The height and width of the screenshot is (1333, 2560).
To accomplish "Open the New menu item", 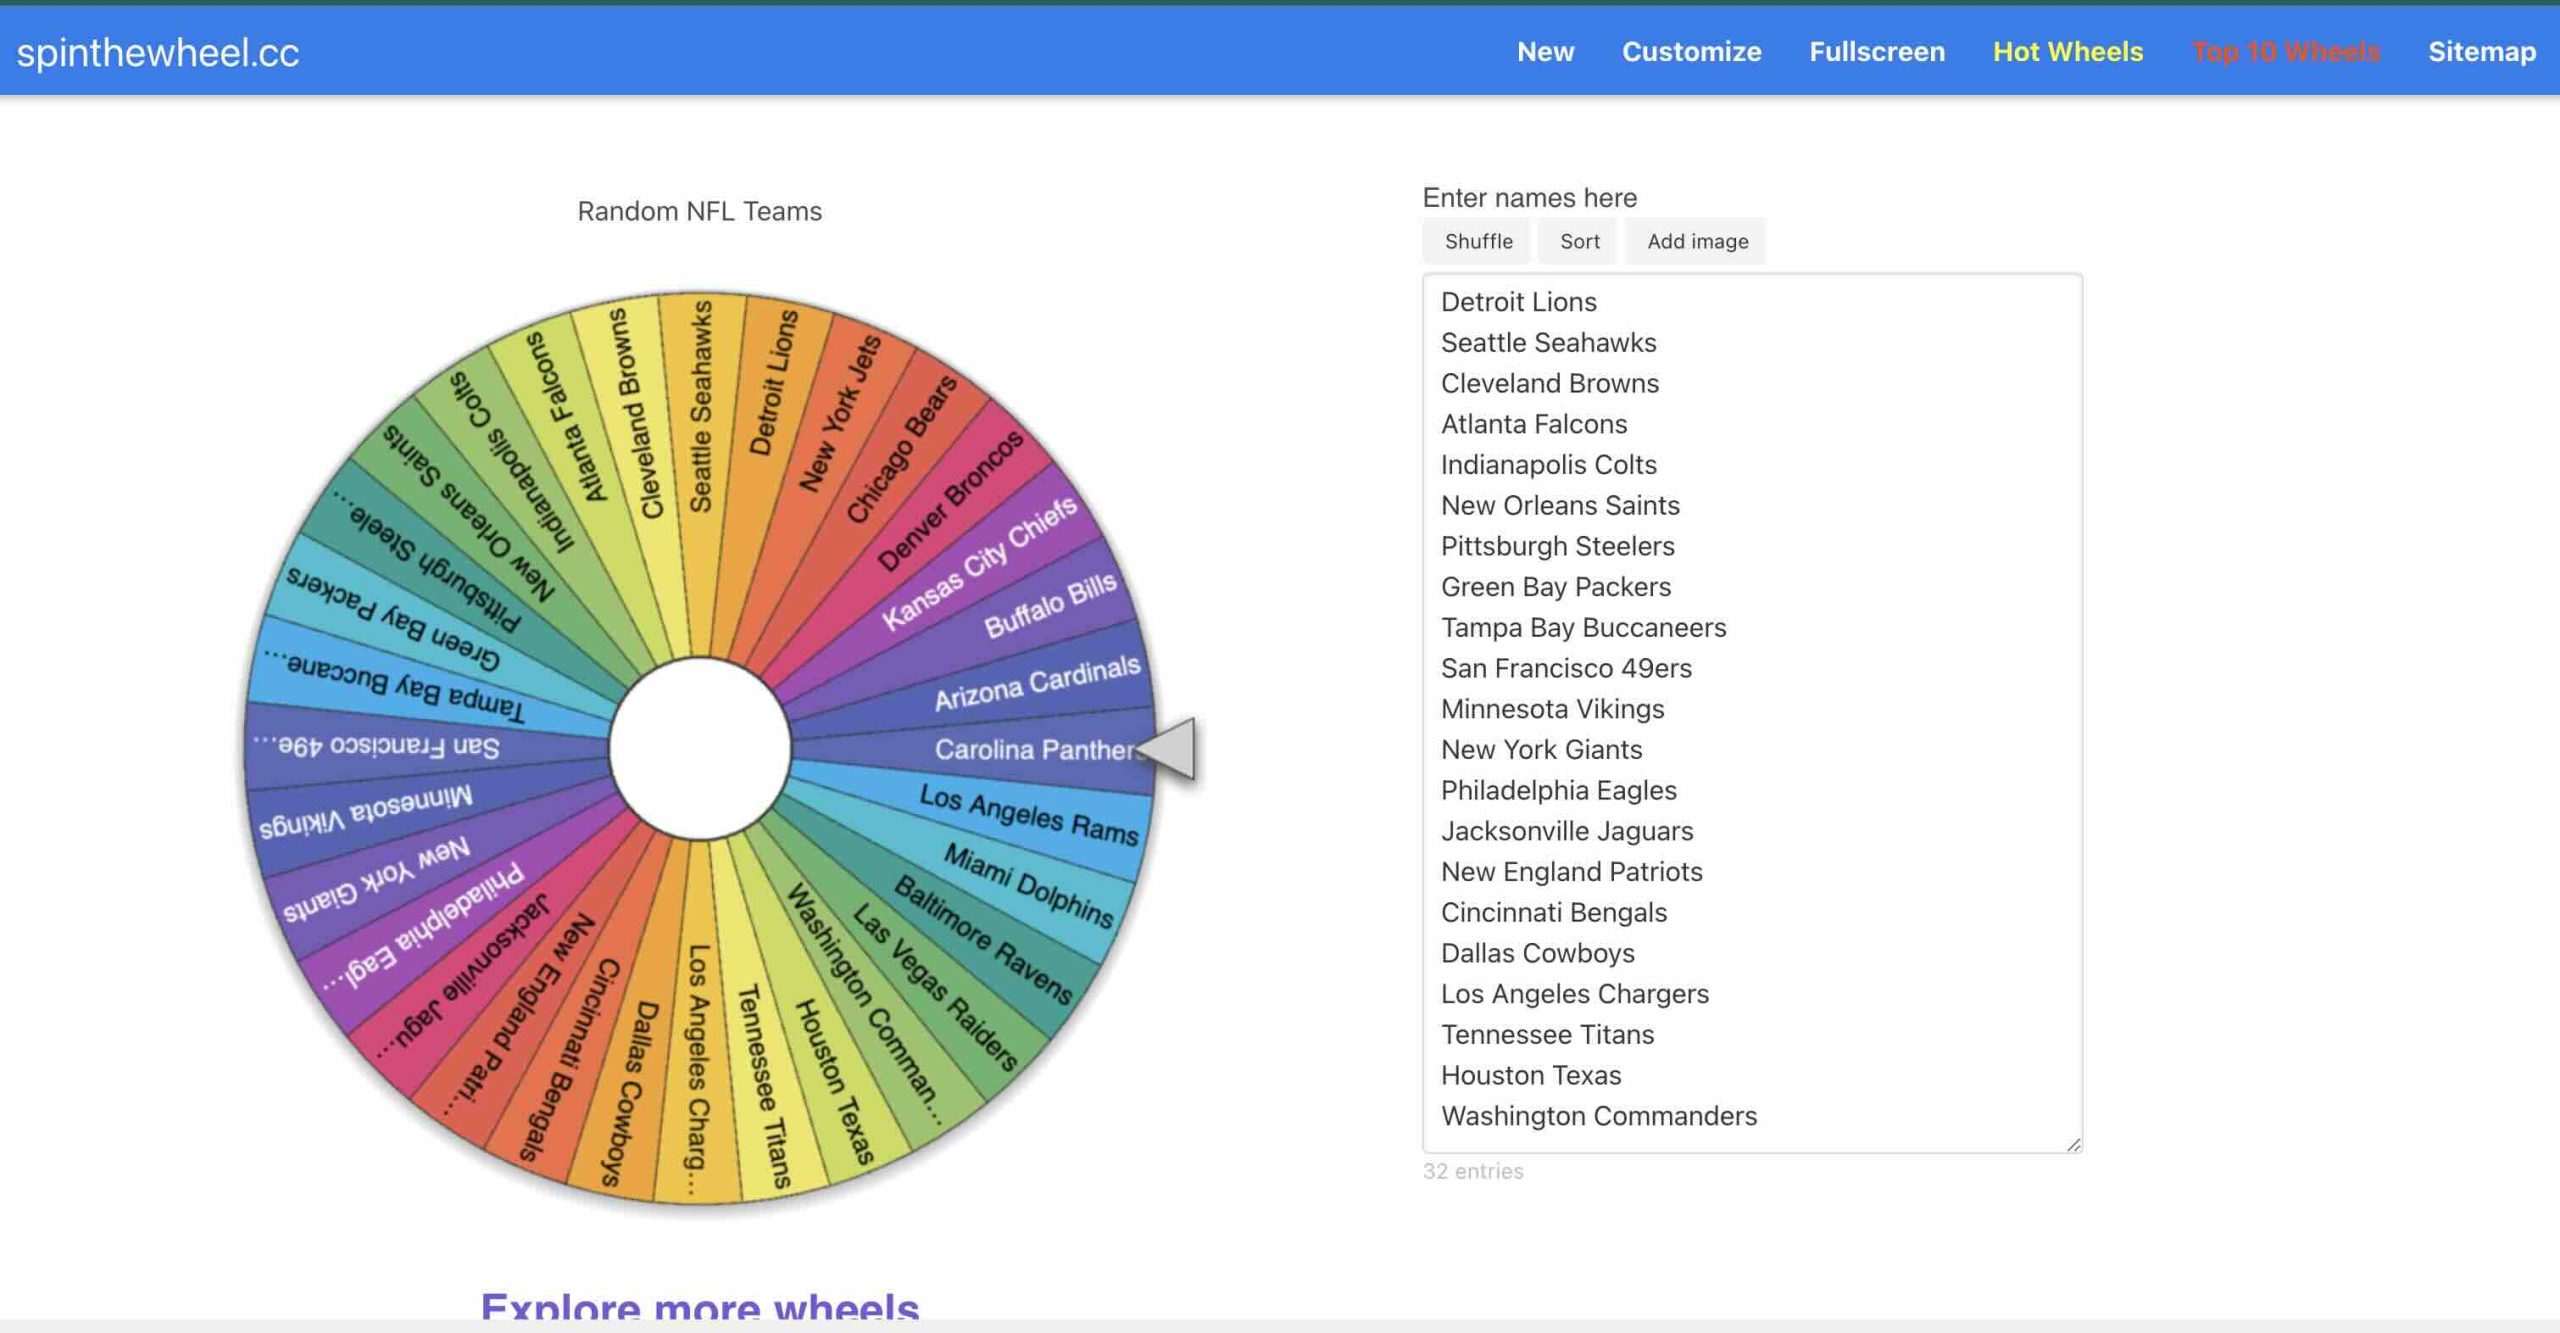I will (x=1545, y=52).
